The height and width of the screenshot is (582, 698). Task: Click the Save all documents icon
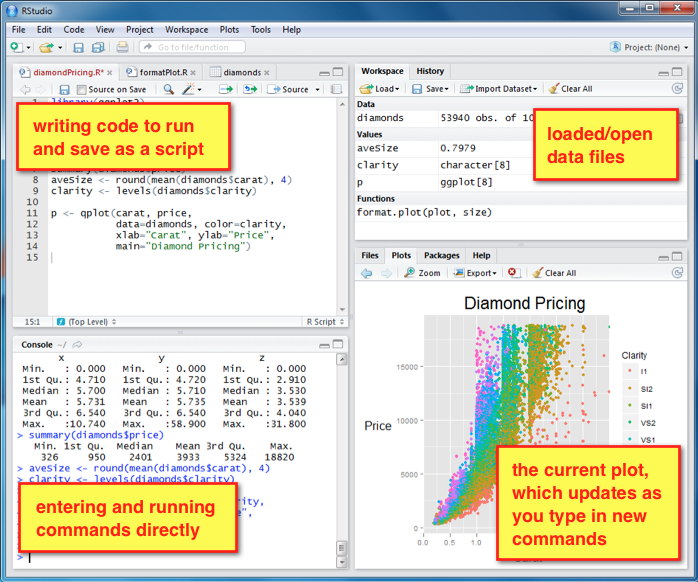[98, 47]
